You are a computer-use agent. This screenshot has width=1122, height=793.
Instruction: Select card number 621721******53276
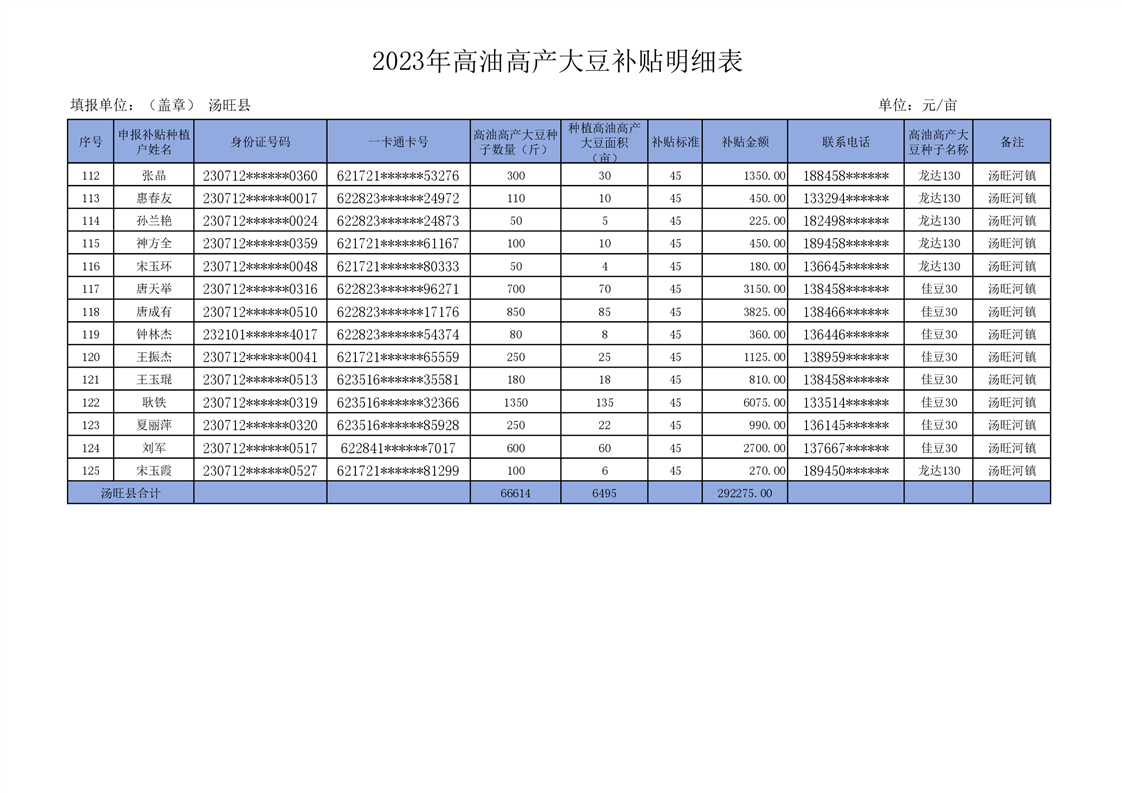click(x=399, y=175)
